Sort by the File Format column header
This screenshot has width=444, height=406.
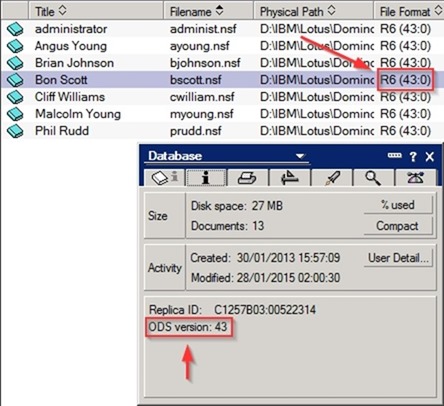tap(409, 12)
